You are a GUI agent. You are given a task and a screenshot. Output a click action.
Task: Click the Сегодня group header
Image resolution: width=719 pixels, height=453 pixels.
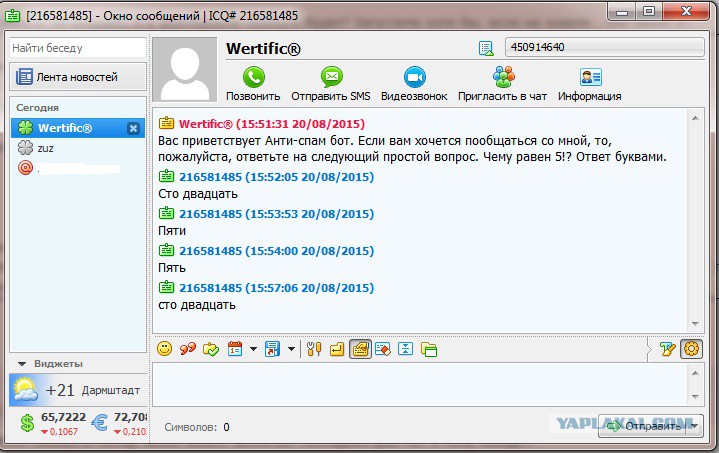click(x=37, y=108)
